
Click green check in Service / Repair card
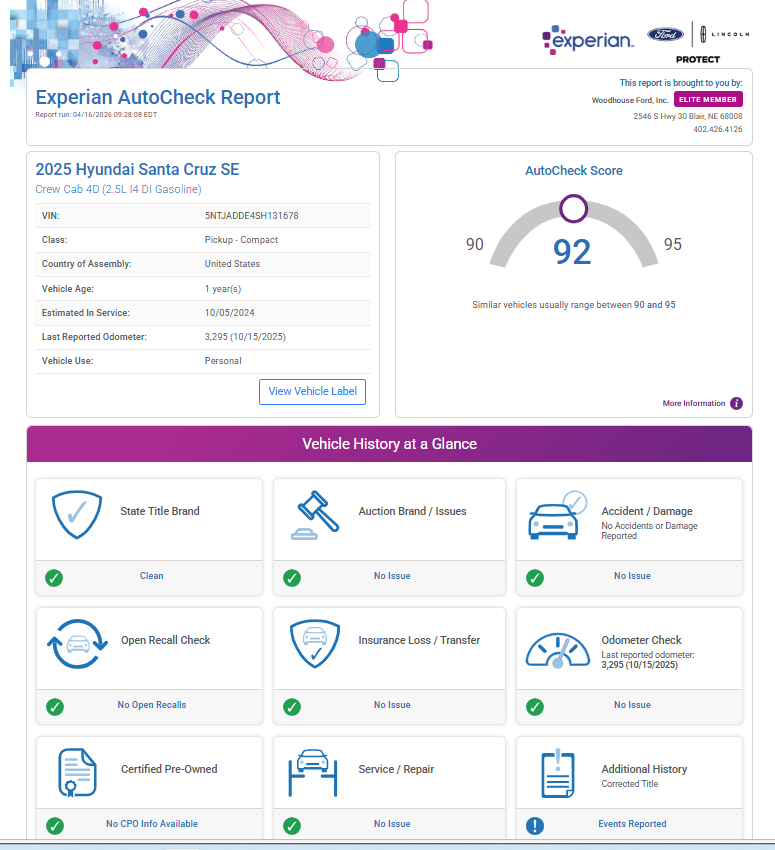point(292,826)
